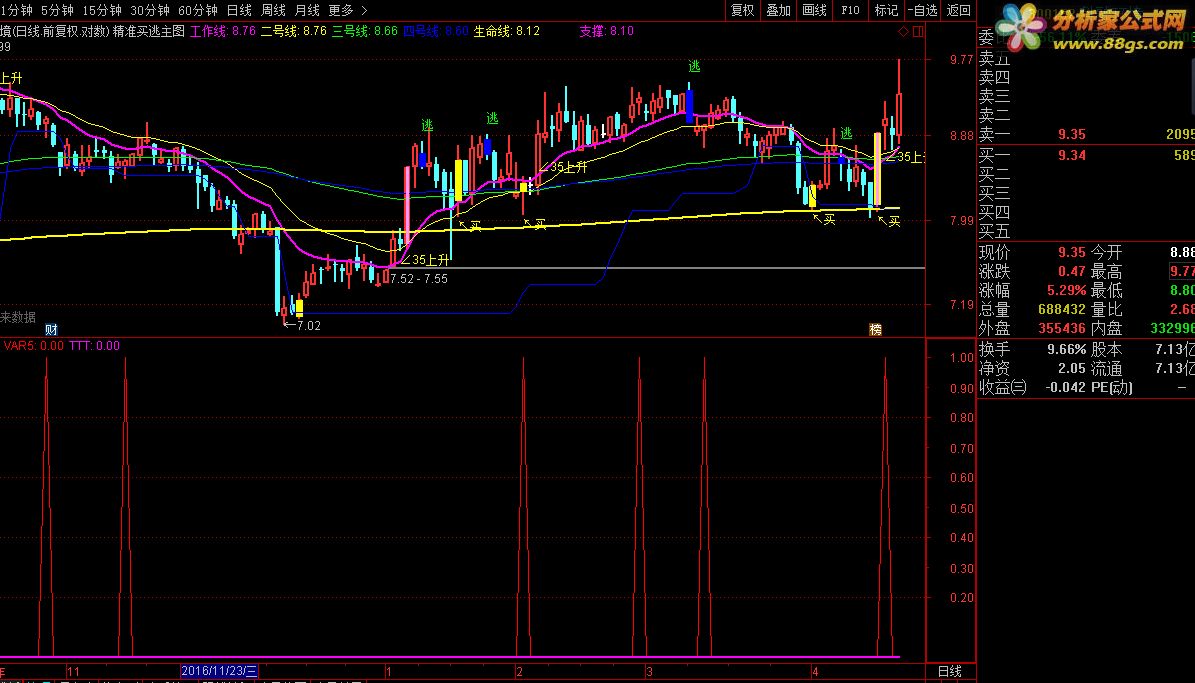1195x683 pixels.
Task: Click the red window layout icon
Action: click(x=918, y=31)
